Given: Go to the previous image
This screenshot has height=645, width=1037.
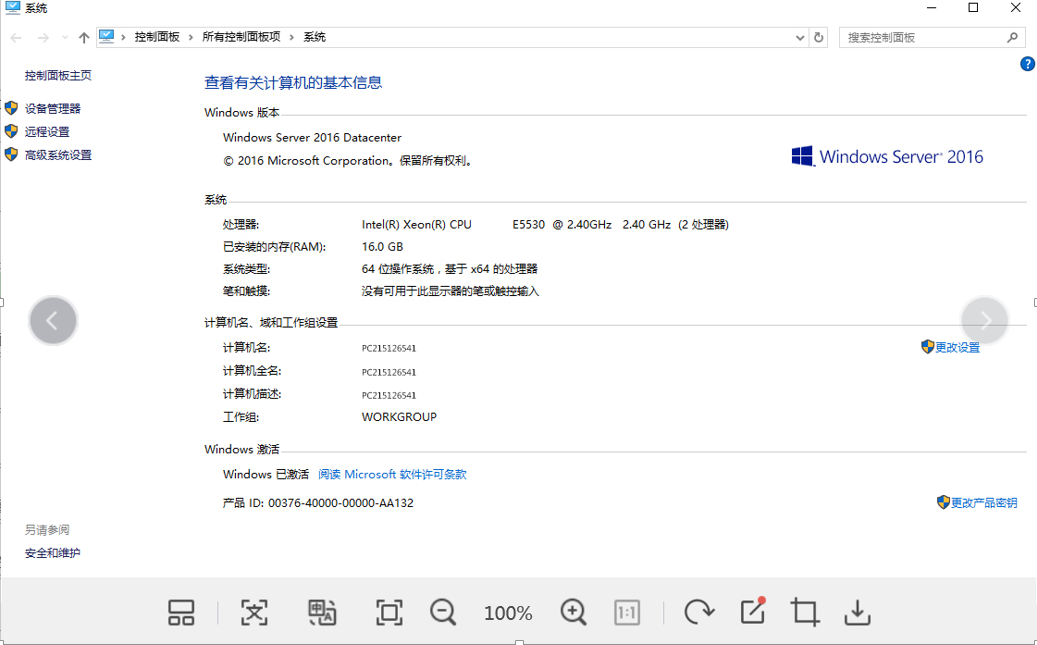Looking at the screenshot, I should click(53, 320).
